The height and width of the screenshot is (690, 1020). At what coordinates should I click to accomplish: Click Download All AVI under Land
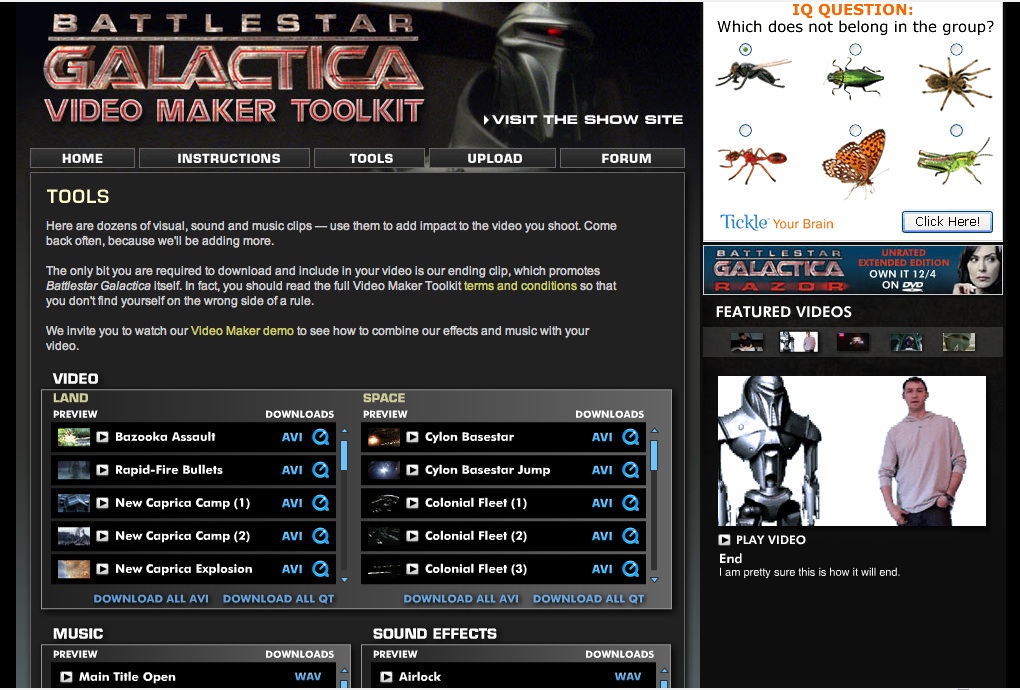(151, 599)
